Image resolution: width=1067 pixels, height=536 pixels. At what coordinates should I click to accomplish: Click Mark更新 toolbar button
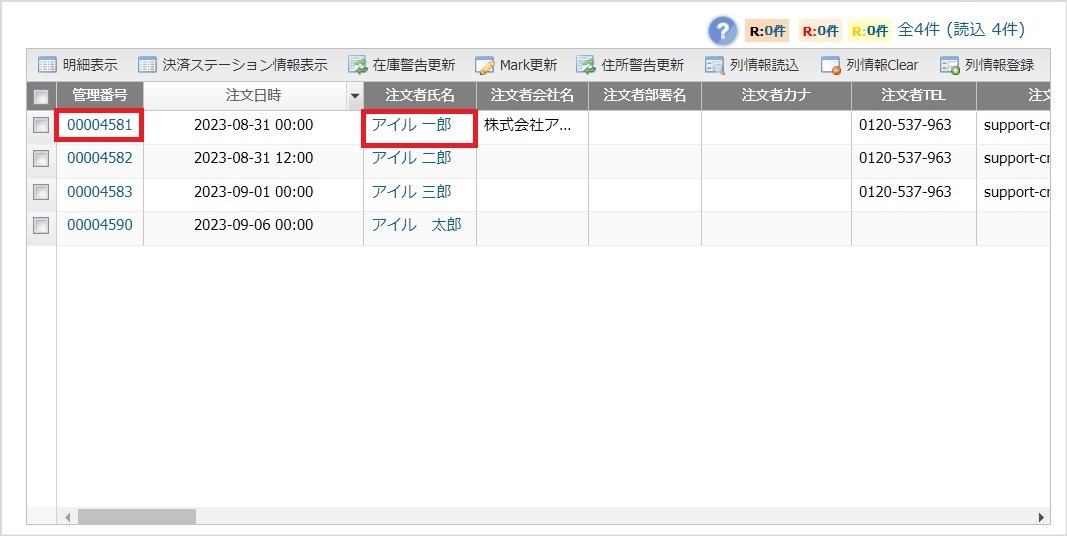(x=516, y=65)
